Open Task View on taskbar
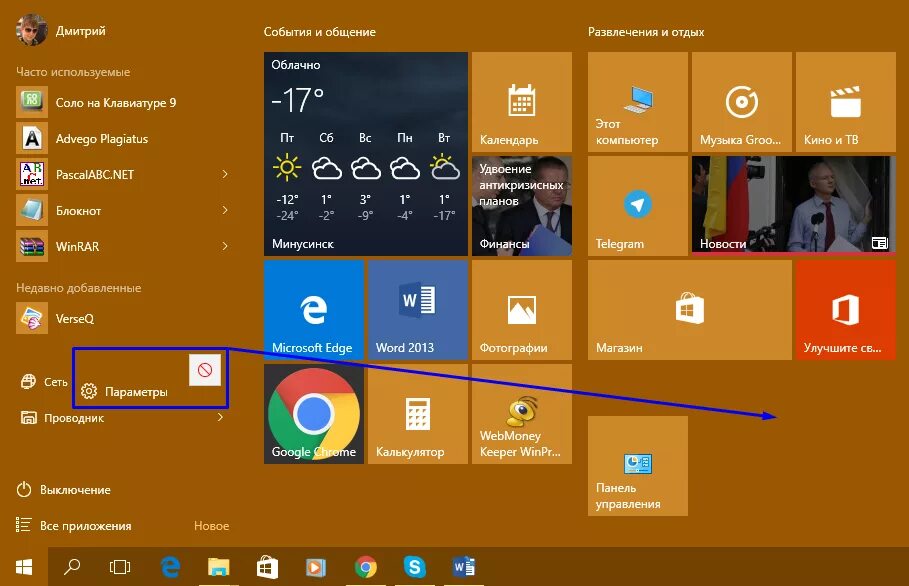909x586 pixels. 120,567
